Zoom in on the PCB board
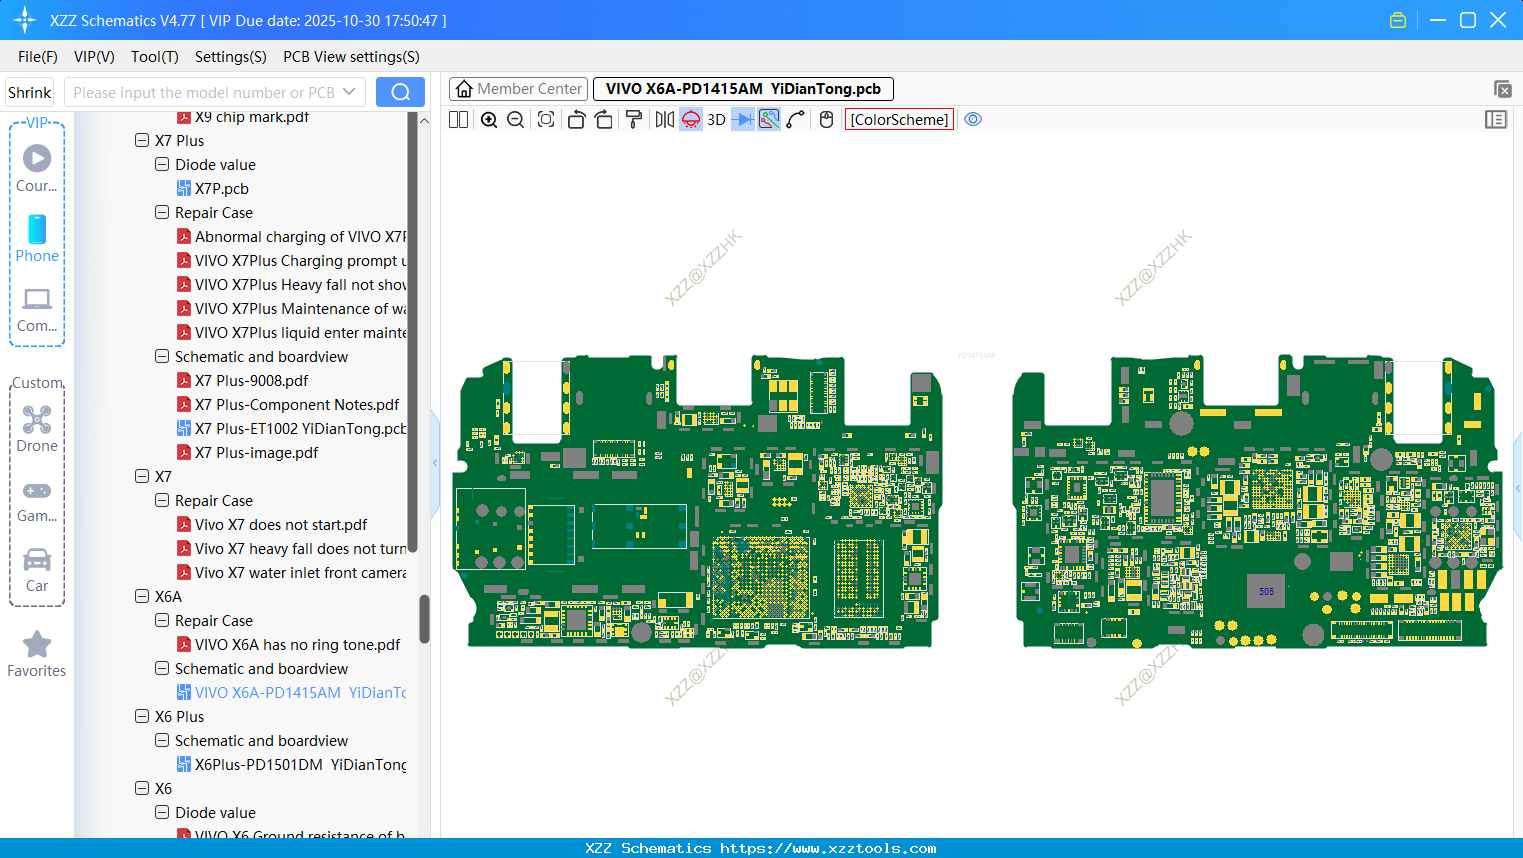The width and height of the screenshot is (1523, 858). [489, 120]
